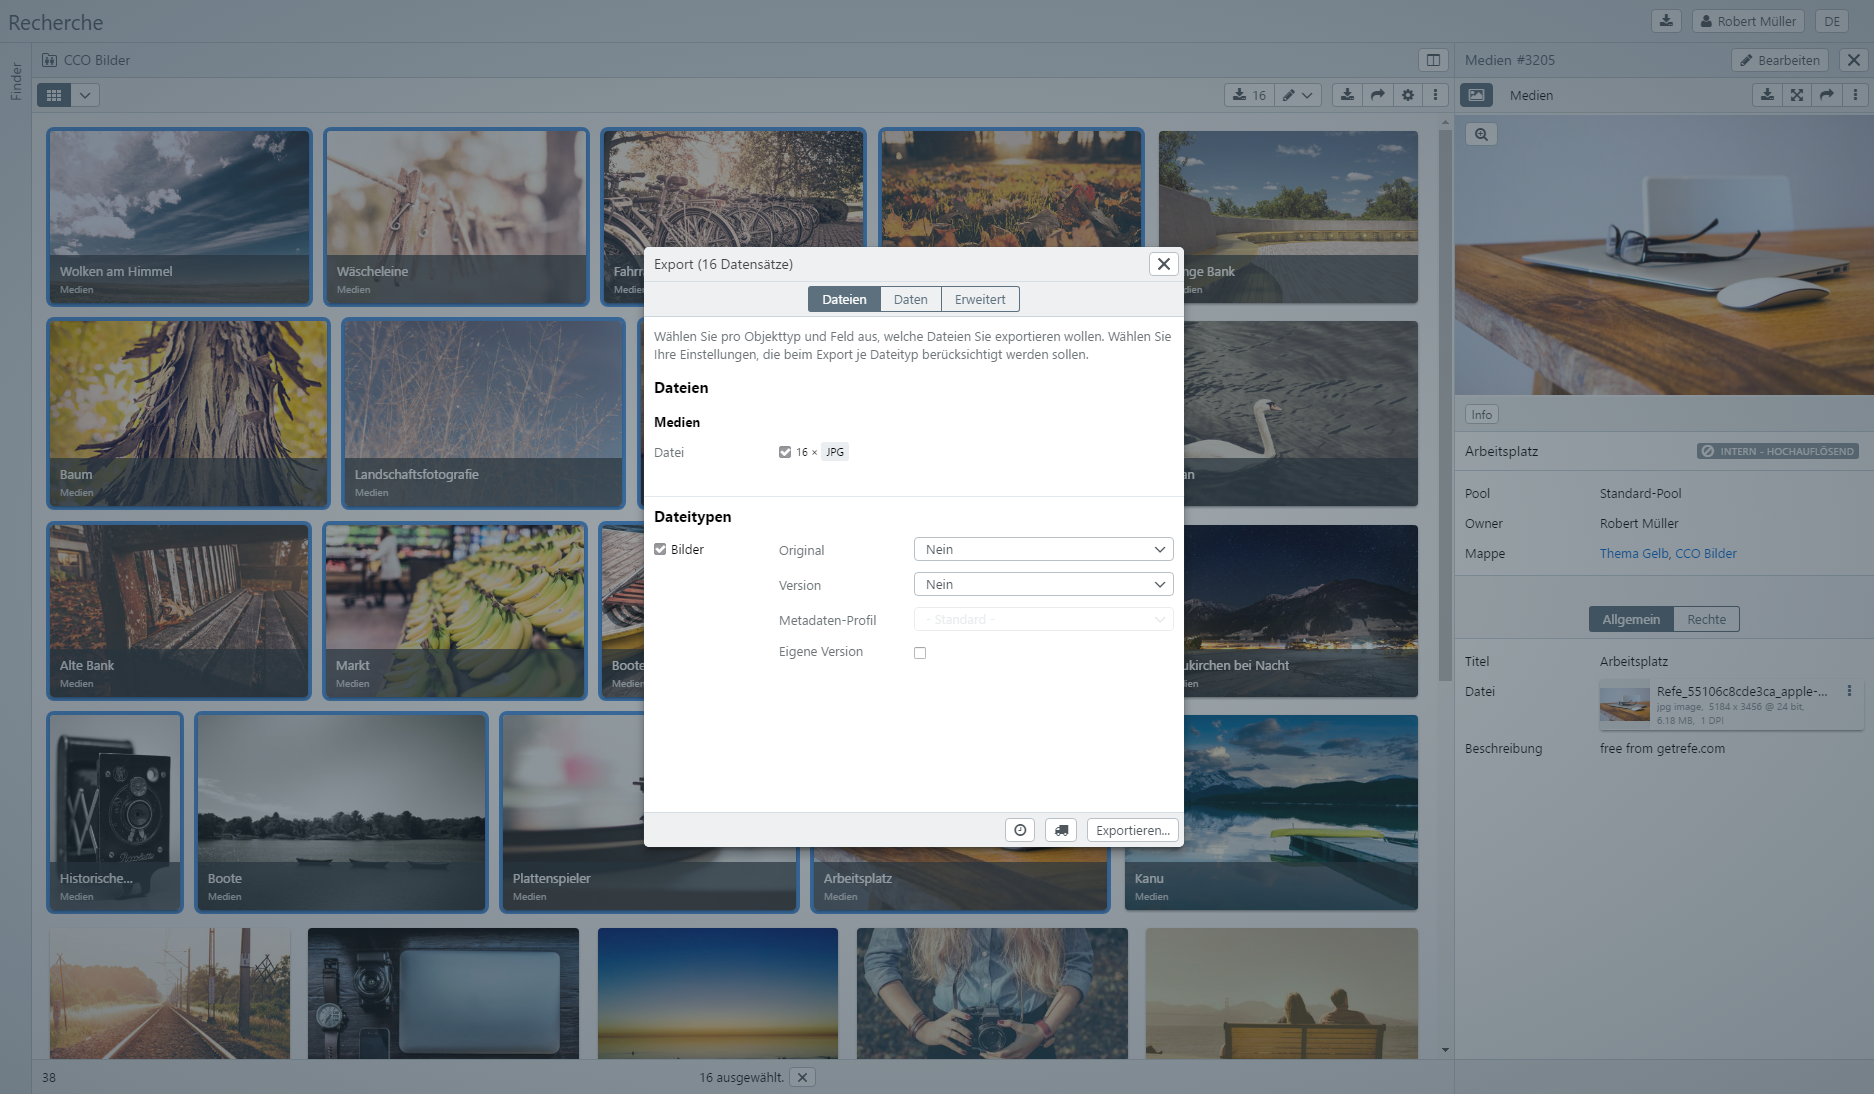The height and width of the screenshot is (1094, 1874).
Task: Click the Exportieren... button
Action: coord(1133,830)
